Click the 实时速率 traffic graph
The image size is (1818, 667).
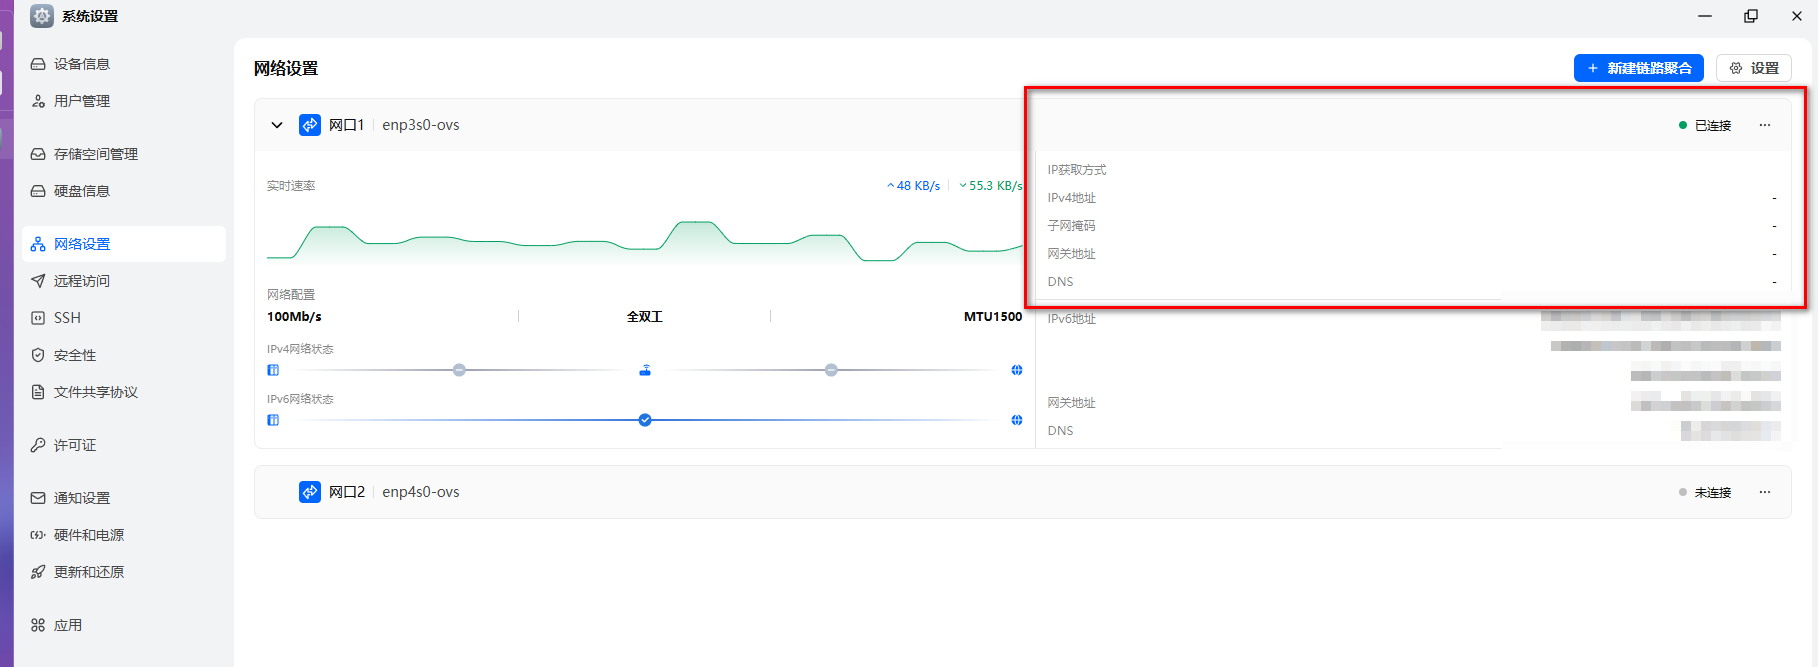click(645, 241)
